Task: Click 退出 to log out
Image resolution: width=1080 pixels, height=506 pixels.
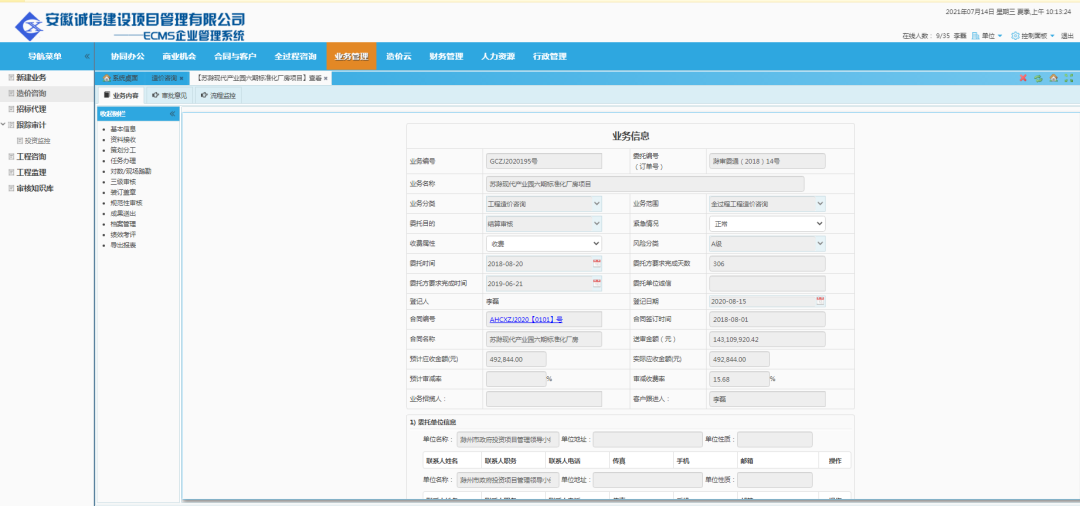Action: 1066,36
